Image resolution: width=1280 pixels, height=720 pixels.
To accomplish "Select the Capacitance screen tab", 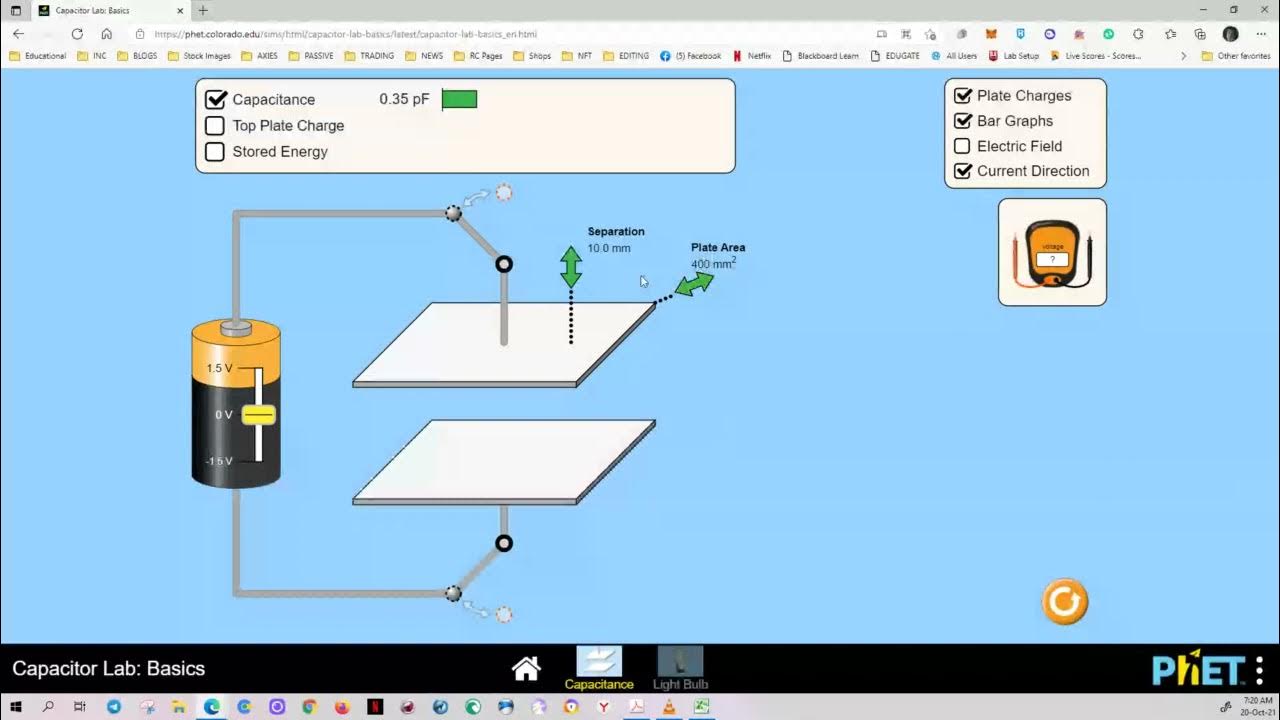I will pos(599,668).
